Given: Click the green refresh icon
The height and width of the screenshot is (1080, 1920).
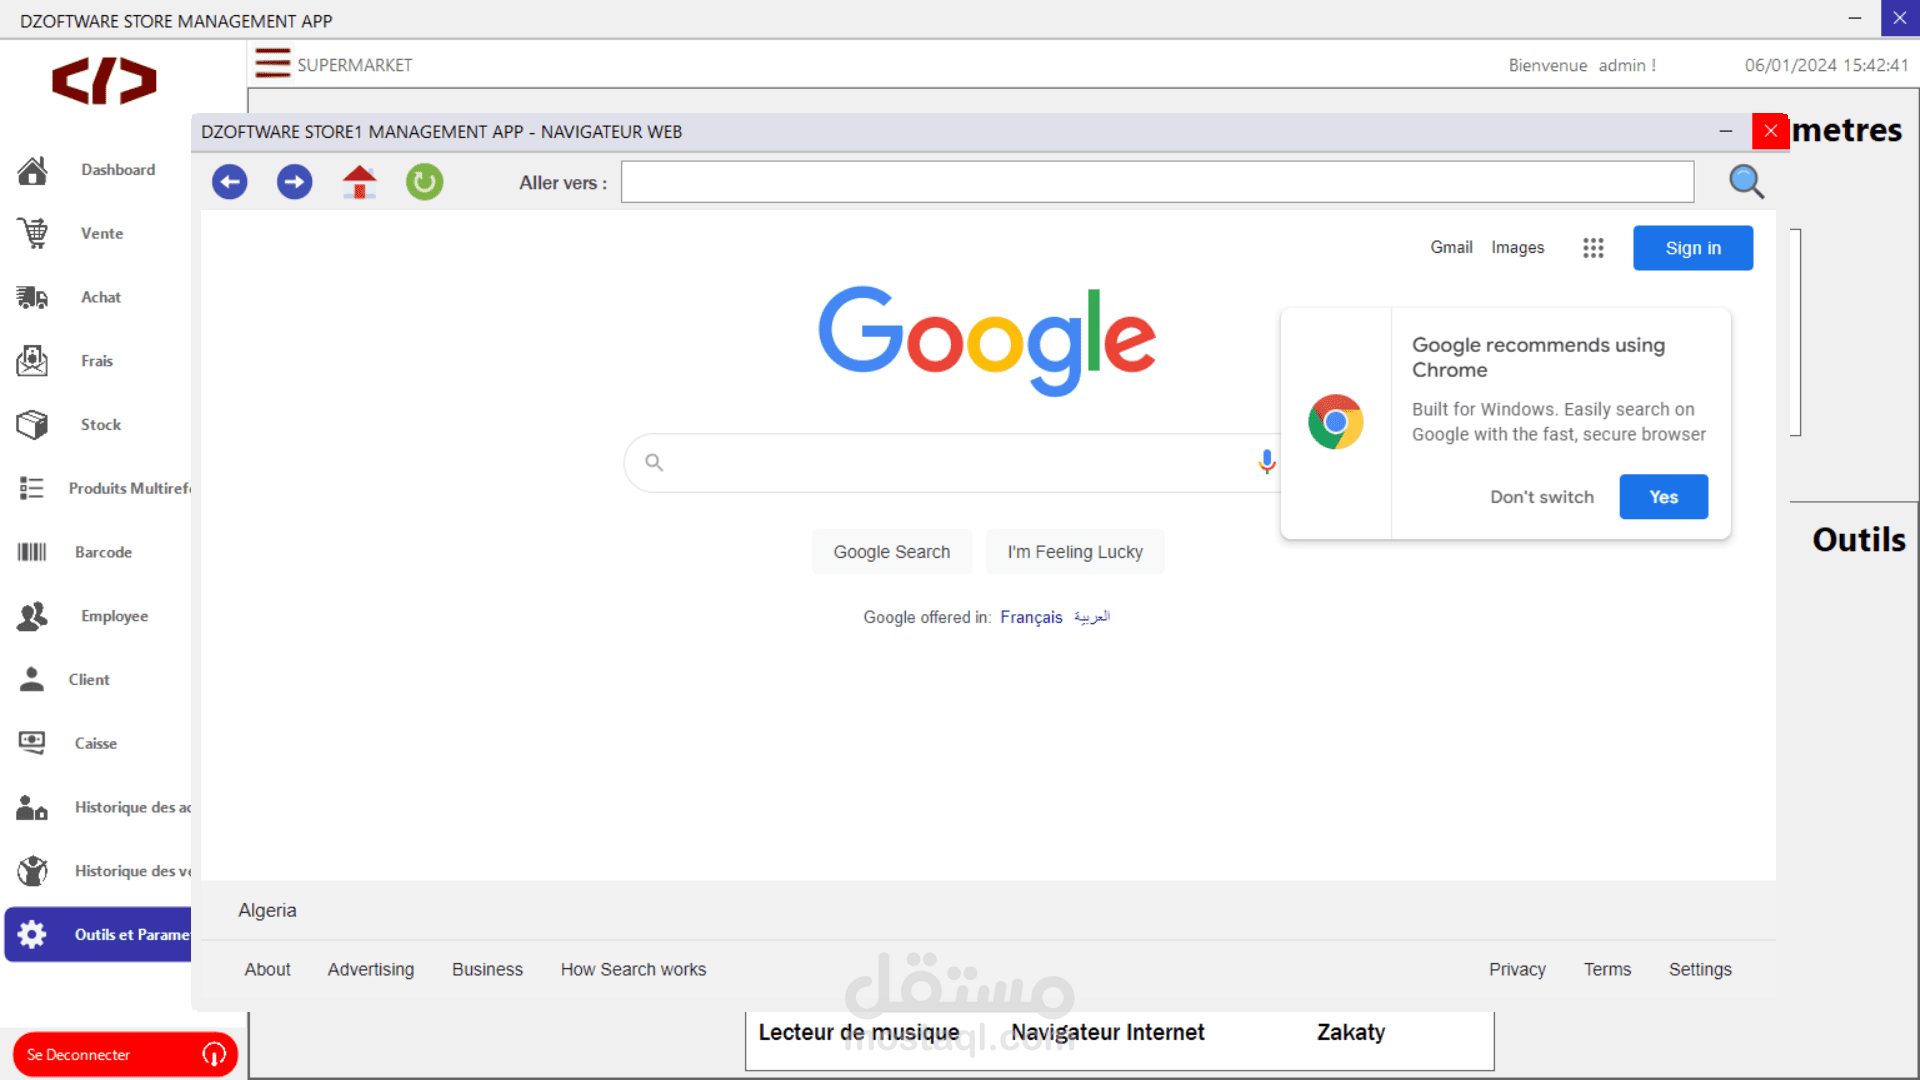Looking at the screenshot, I should coord(424,182).
